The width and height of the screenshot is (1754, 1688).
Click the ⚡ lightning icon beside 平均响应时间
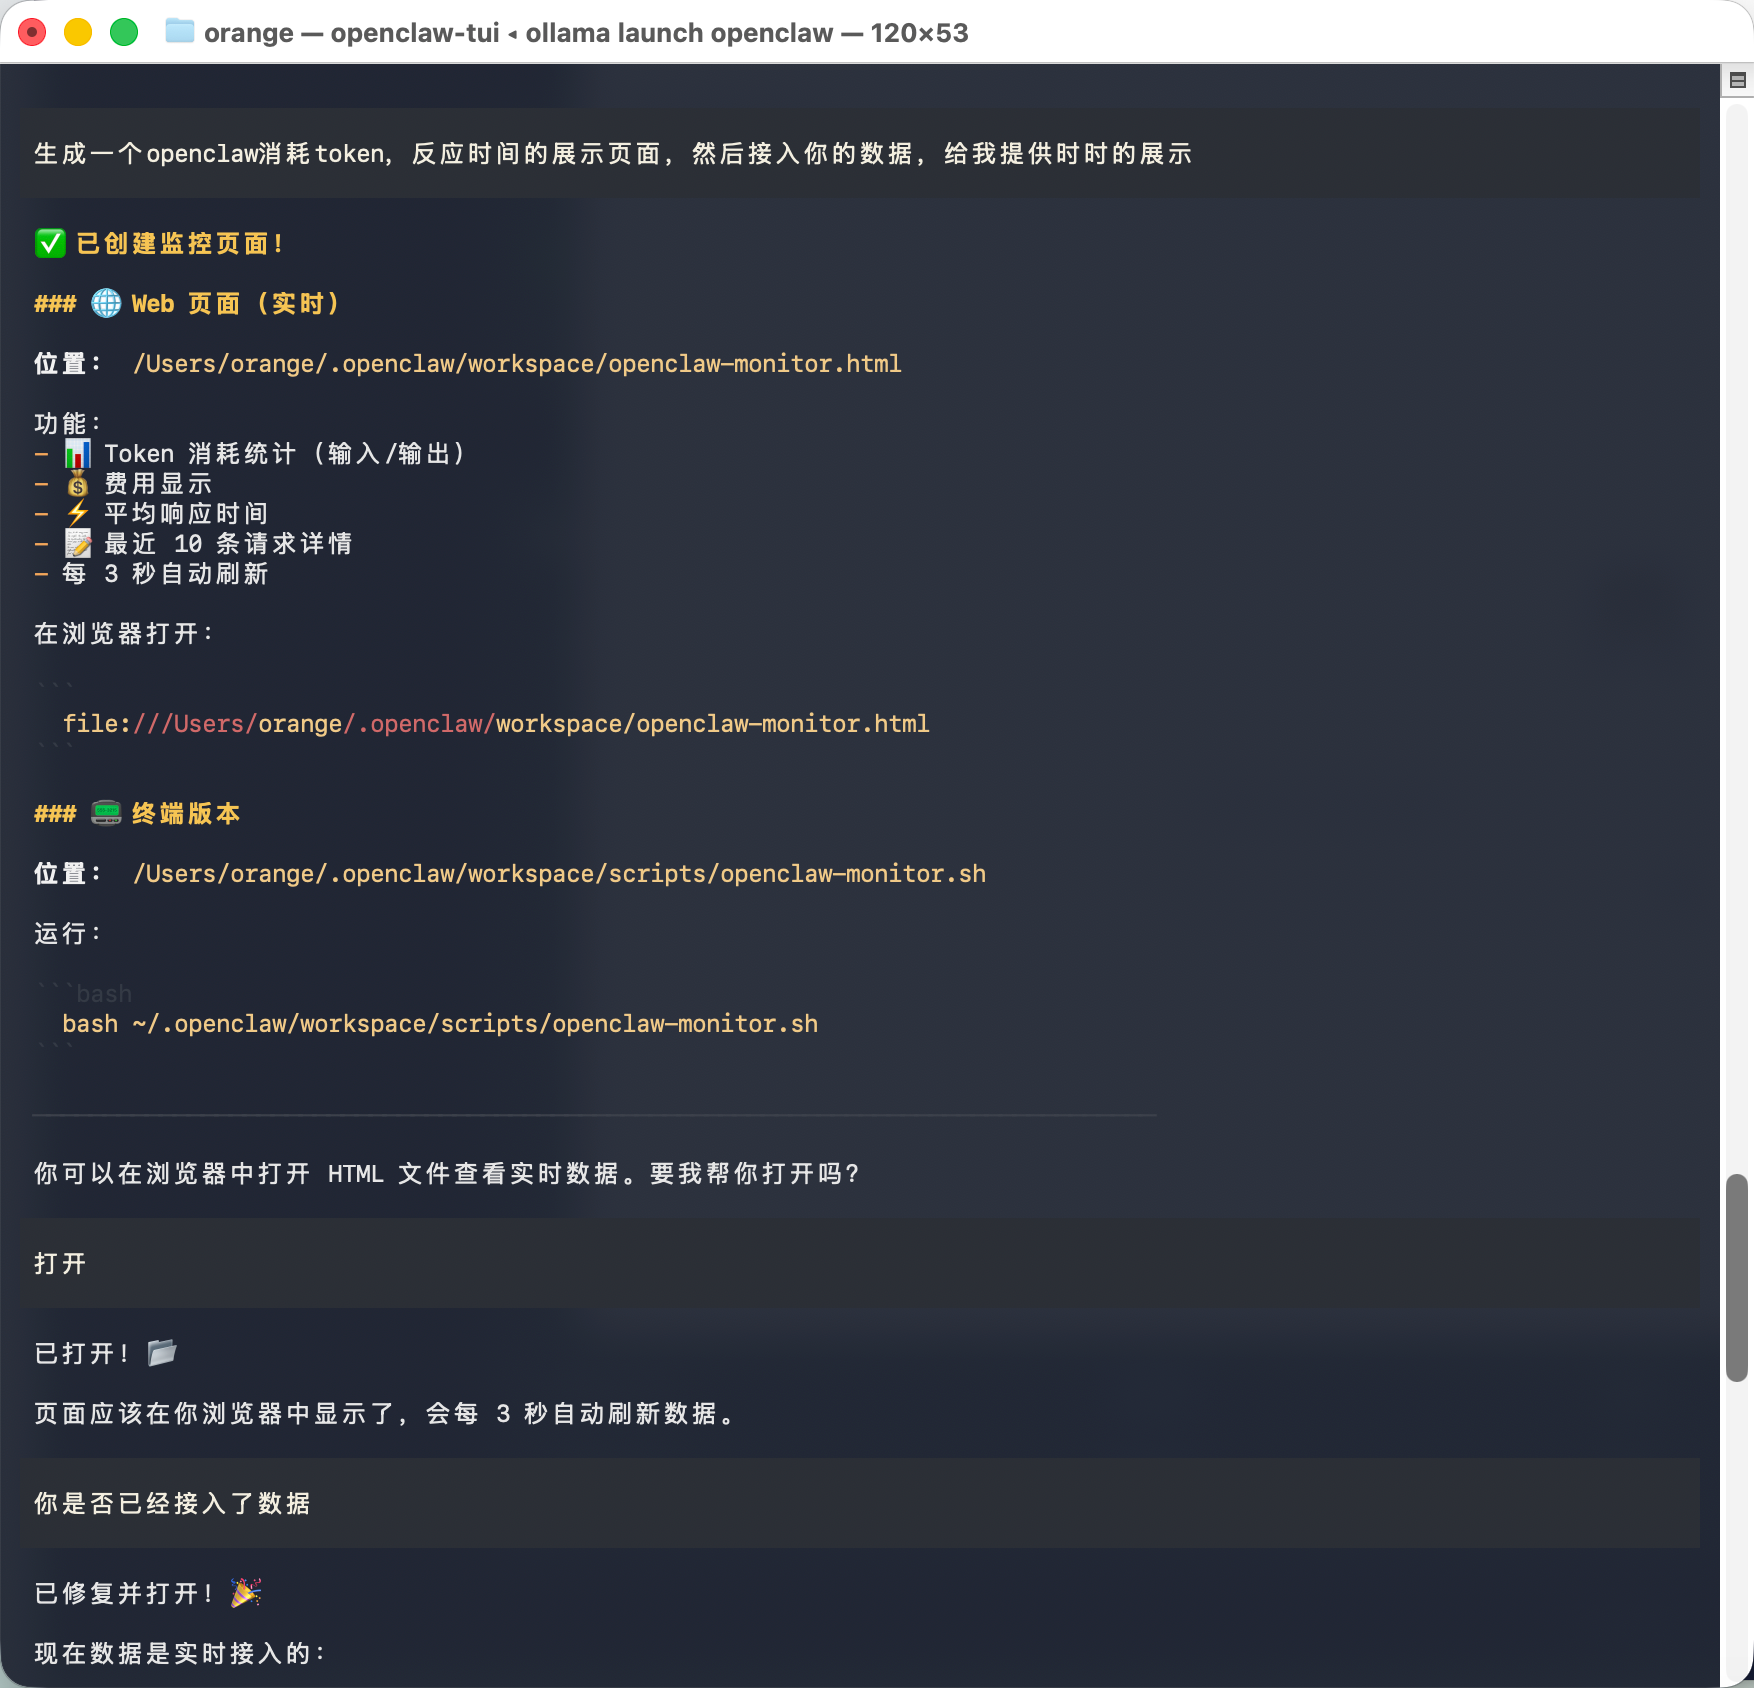[x=77, y=512]
